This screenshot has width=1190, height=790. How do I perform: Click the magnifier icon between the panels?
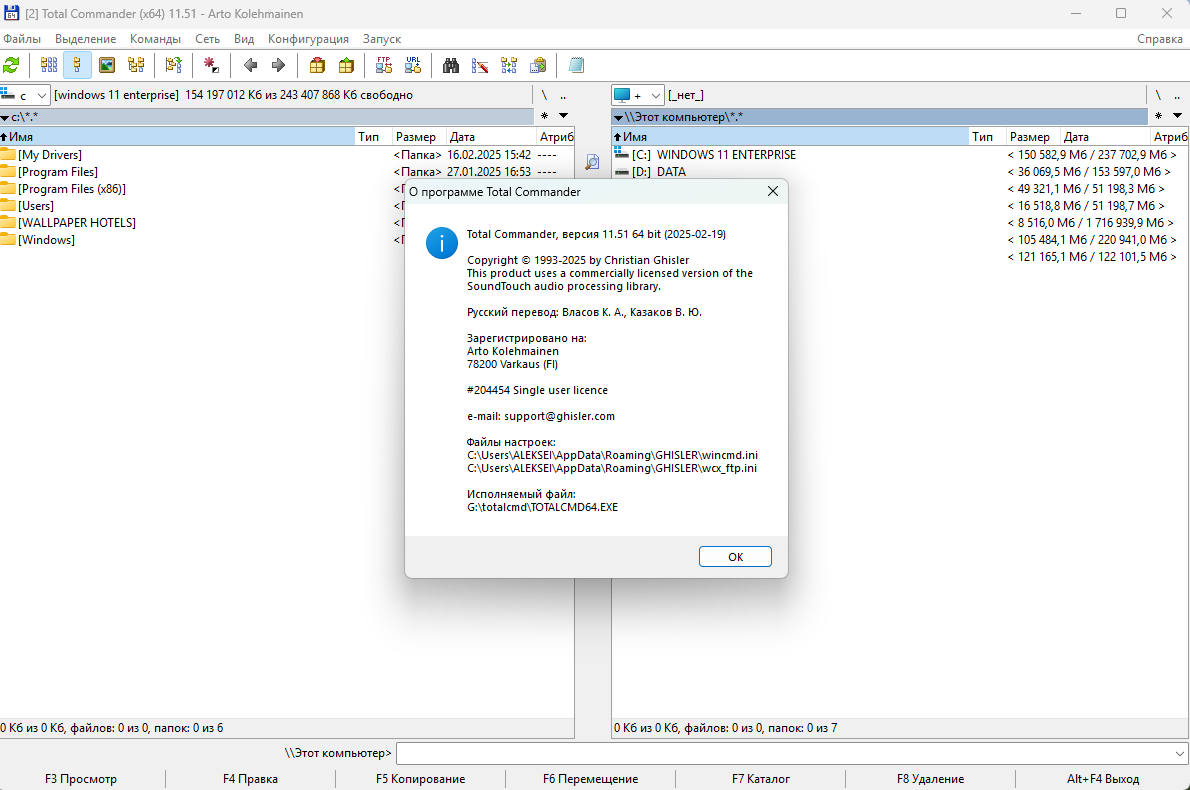coord(593,162)
